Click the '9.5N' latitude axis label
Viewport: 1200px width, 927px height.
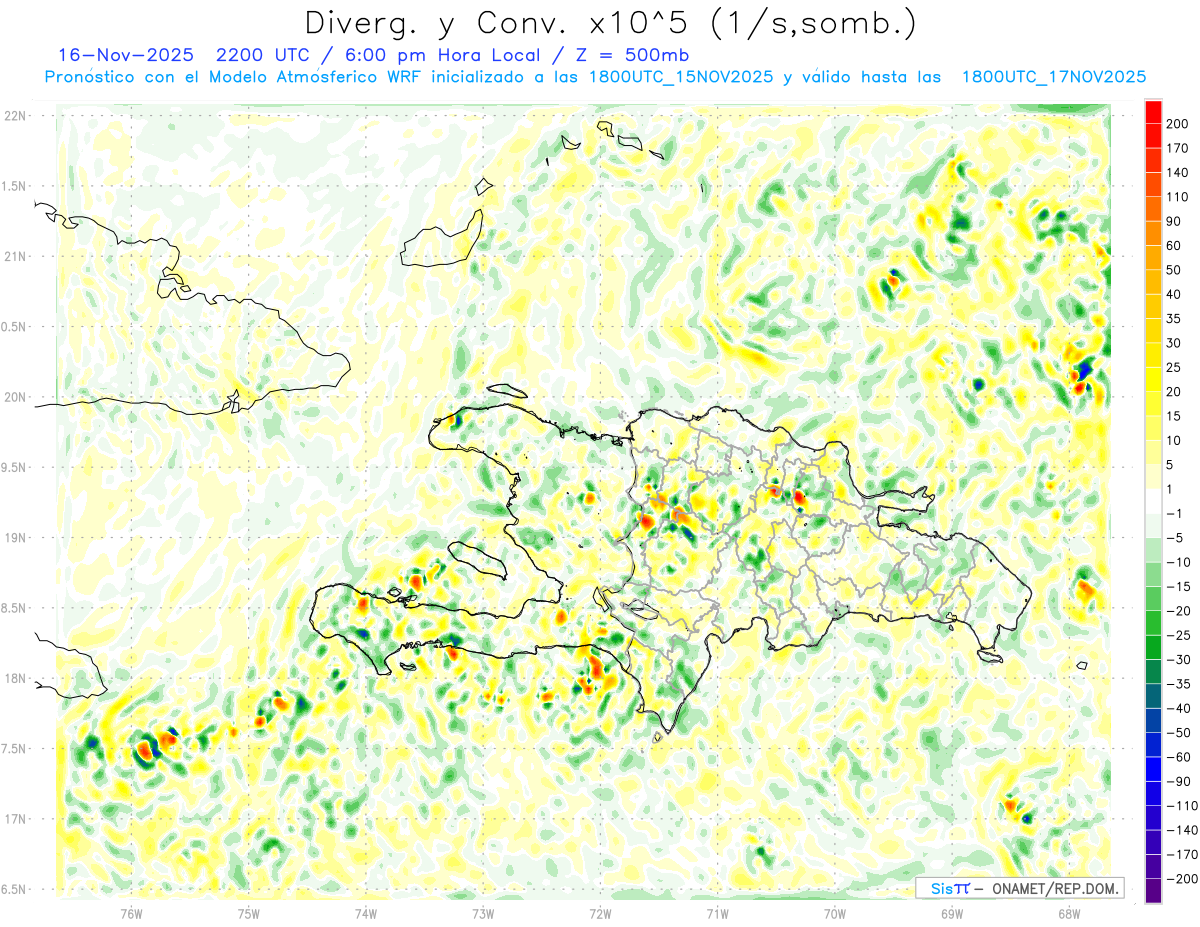(x=13, y=467)
